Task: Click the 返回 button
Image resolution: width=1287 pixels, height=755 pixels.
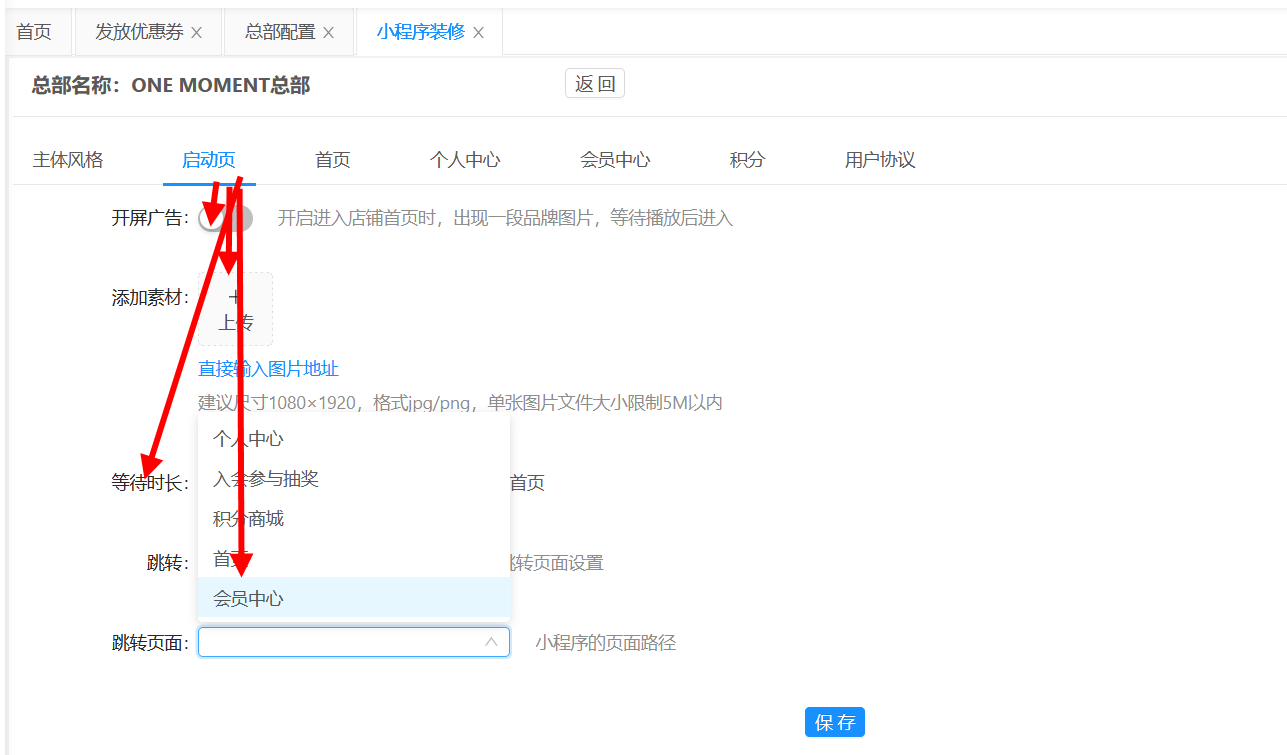Action: point(595,84)
